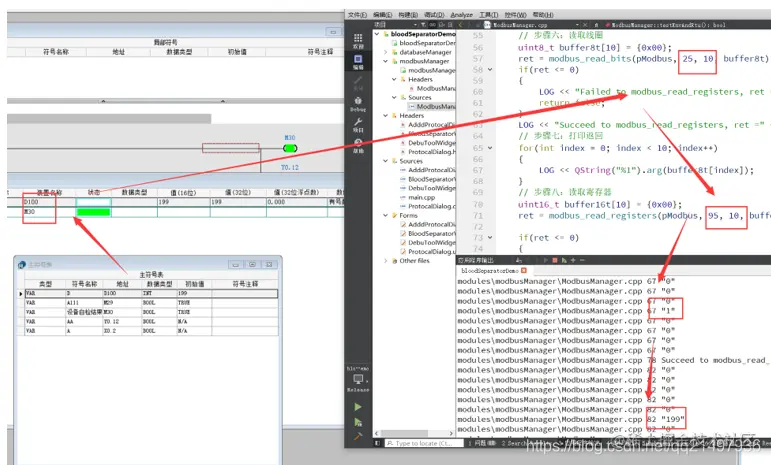Select selected ModbusManager source file in tree
The height and width of the screenshot is (465, 771).
tap(436, 106)
